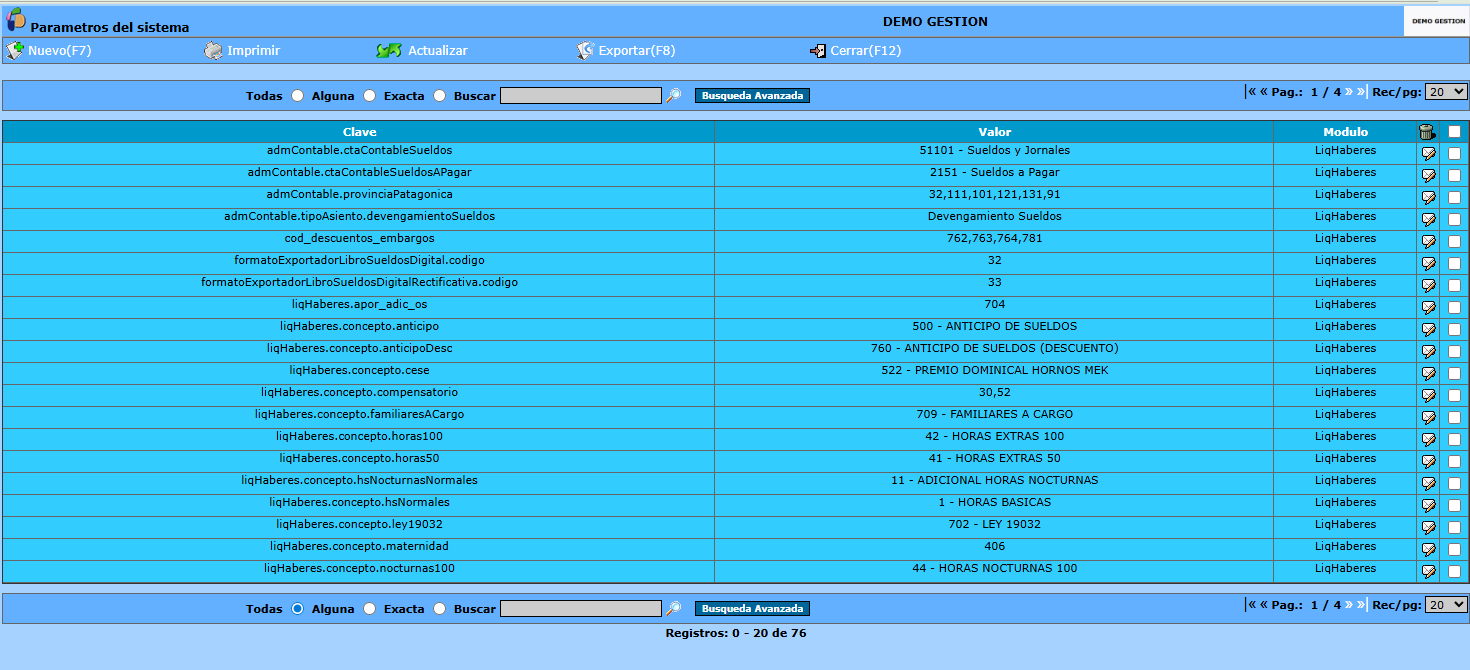
Task: Click the Exportar(F8) icon
Action: pyautogui.click(x=586, y=50)
